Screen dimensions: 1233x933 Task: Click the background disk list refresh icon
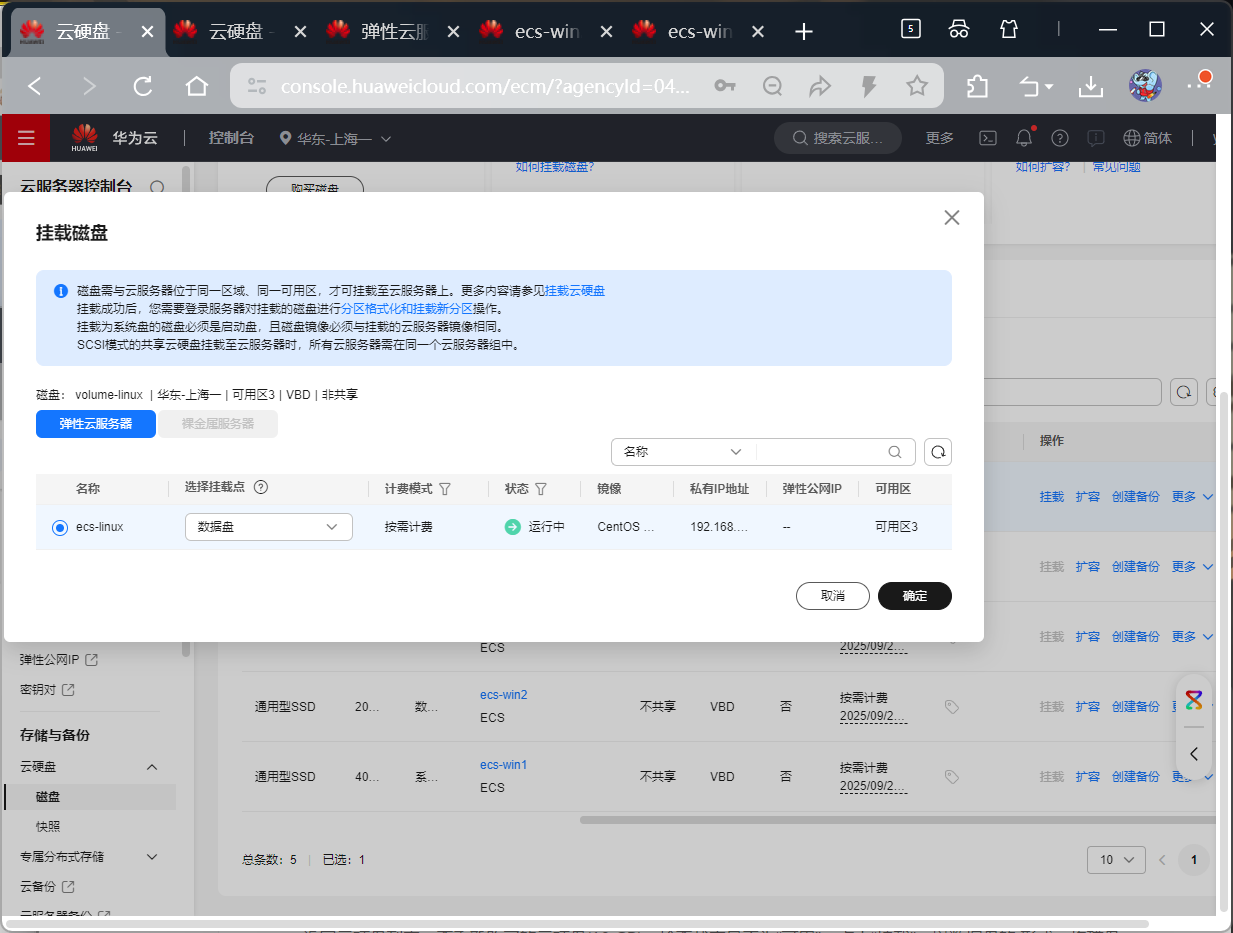point(1184,392)
